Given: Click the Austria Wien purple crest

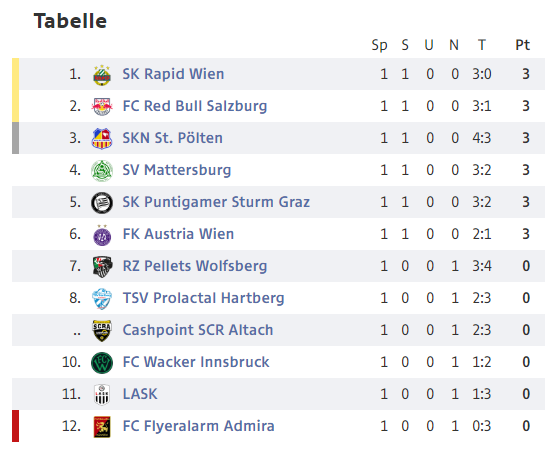Looking at the screenshot, I should tap(102, 235).
